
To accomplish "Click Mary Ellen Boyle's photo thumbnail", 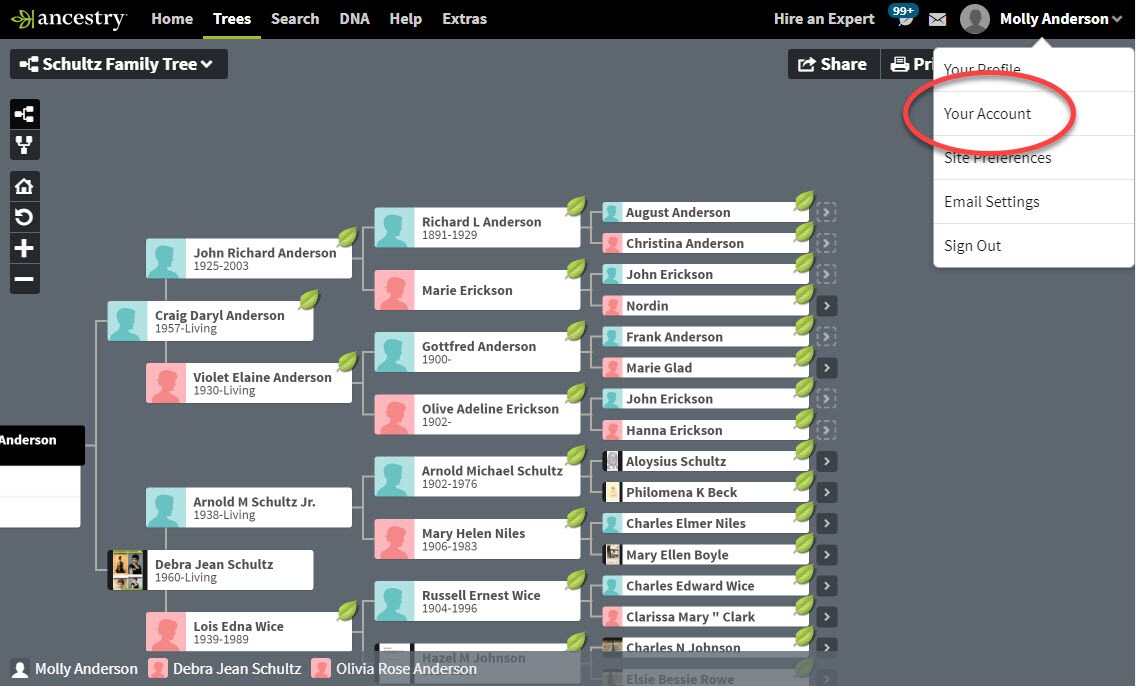I will tap(612, 555).
